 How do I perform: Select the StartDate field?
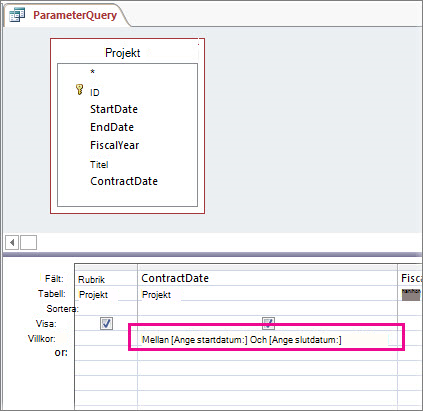[114, 109]
